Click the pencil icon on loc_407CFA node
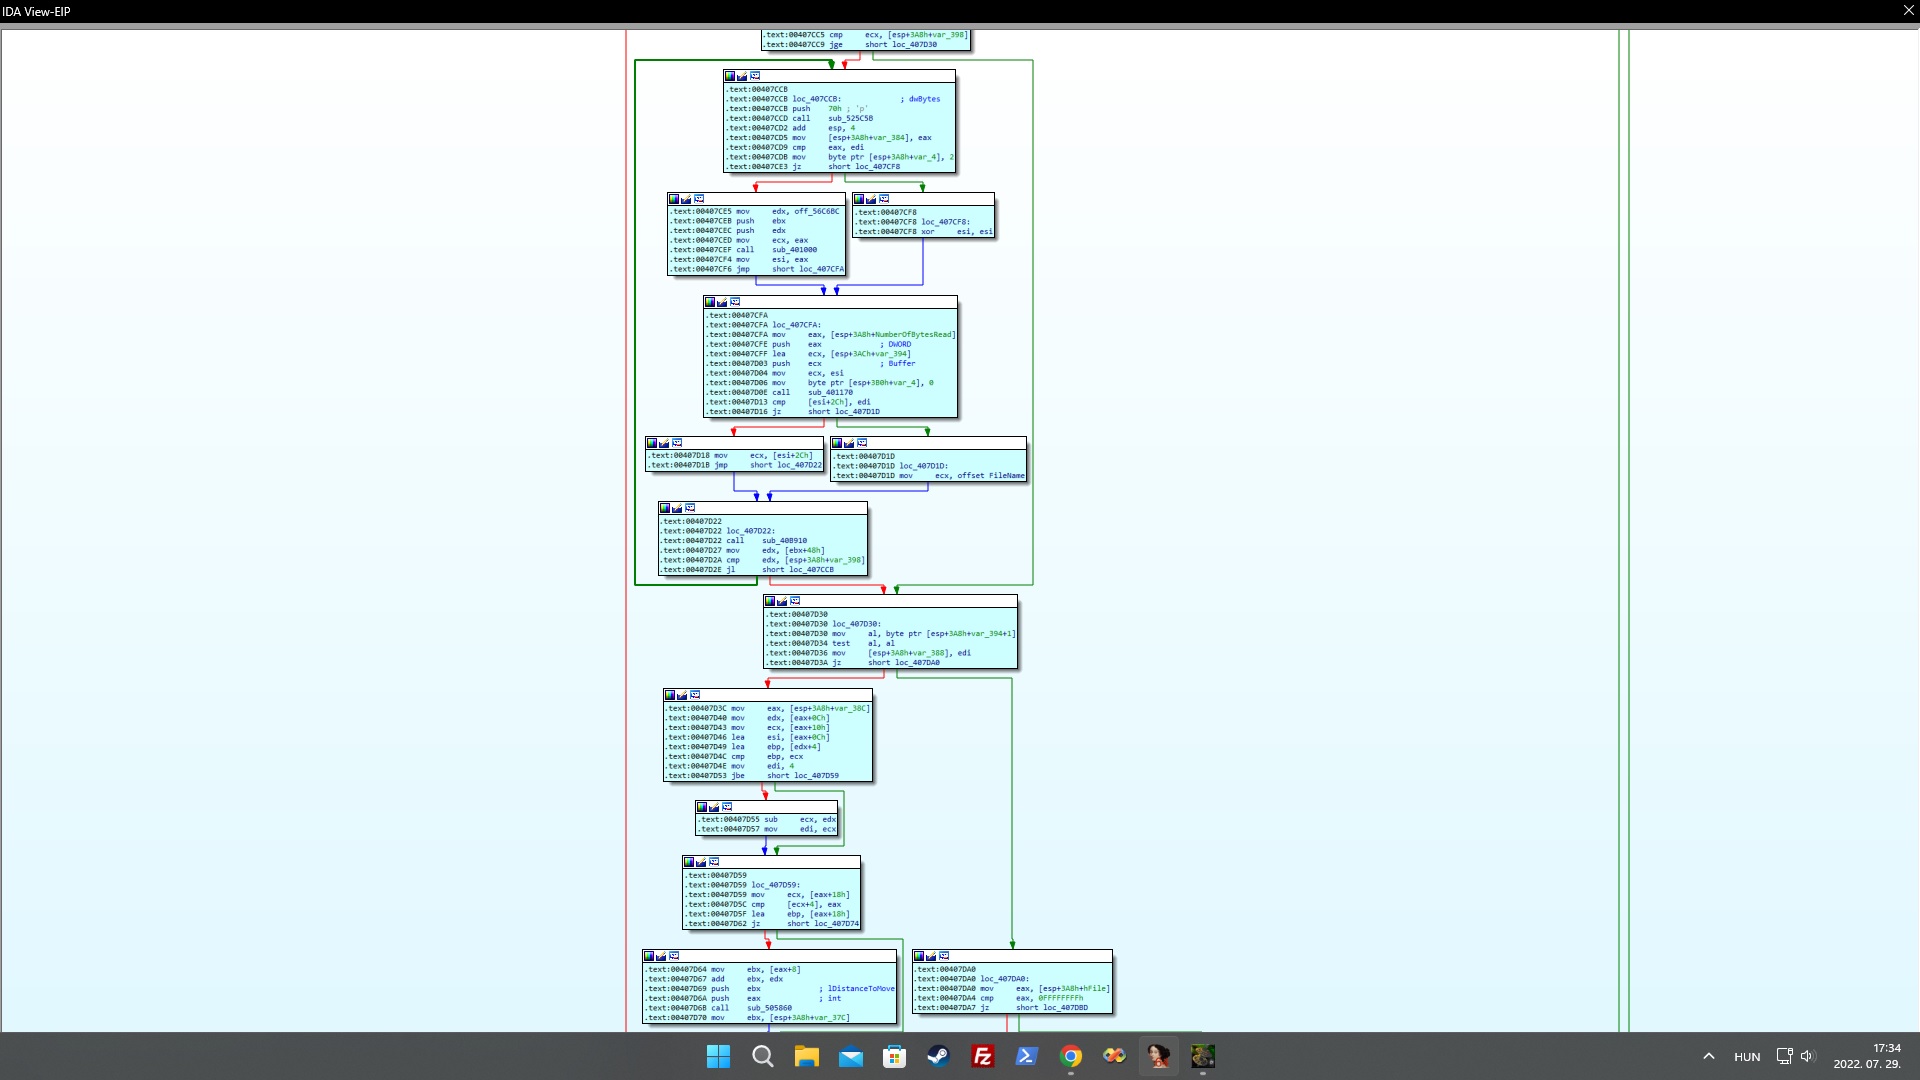Viewport: 1920px width, 1080px height. (x=722, y=302)
